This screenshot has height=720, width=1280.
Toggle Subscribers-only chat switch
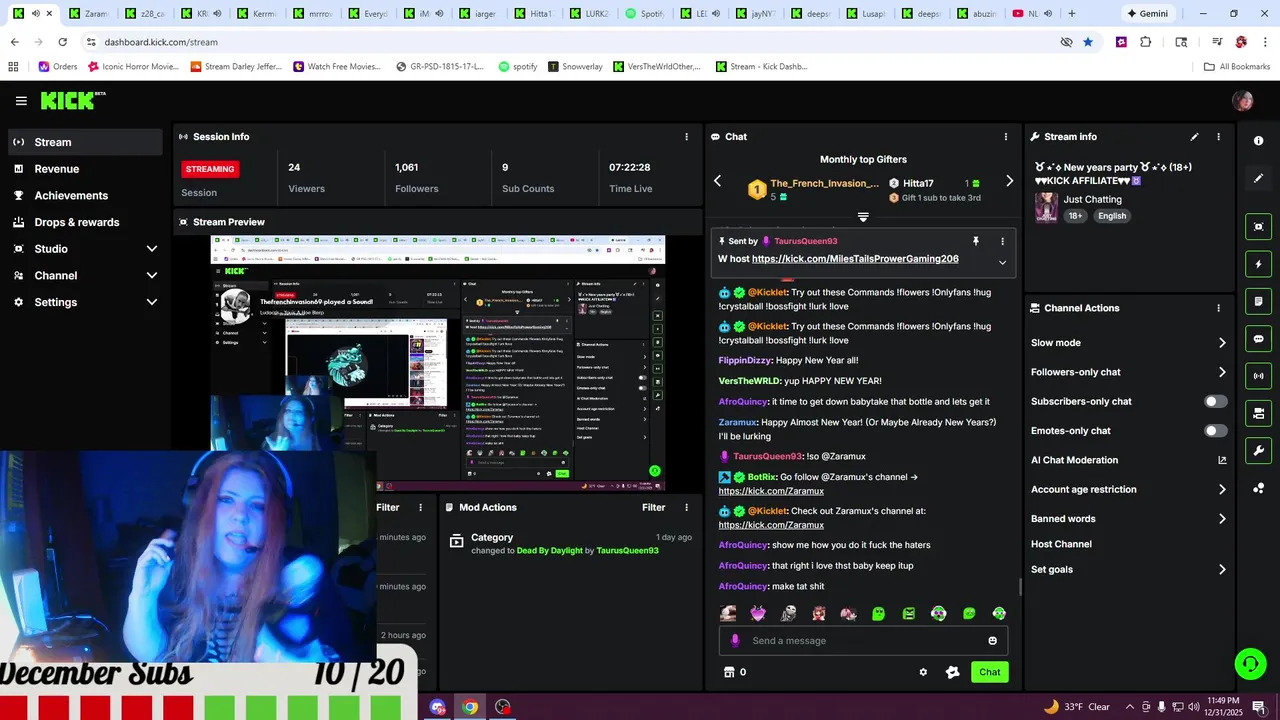pos(1215,401)
